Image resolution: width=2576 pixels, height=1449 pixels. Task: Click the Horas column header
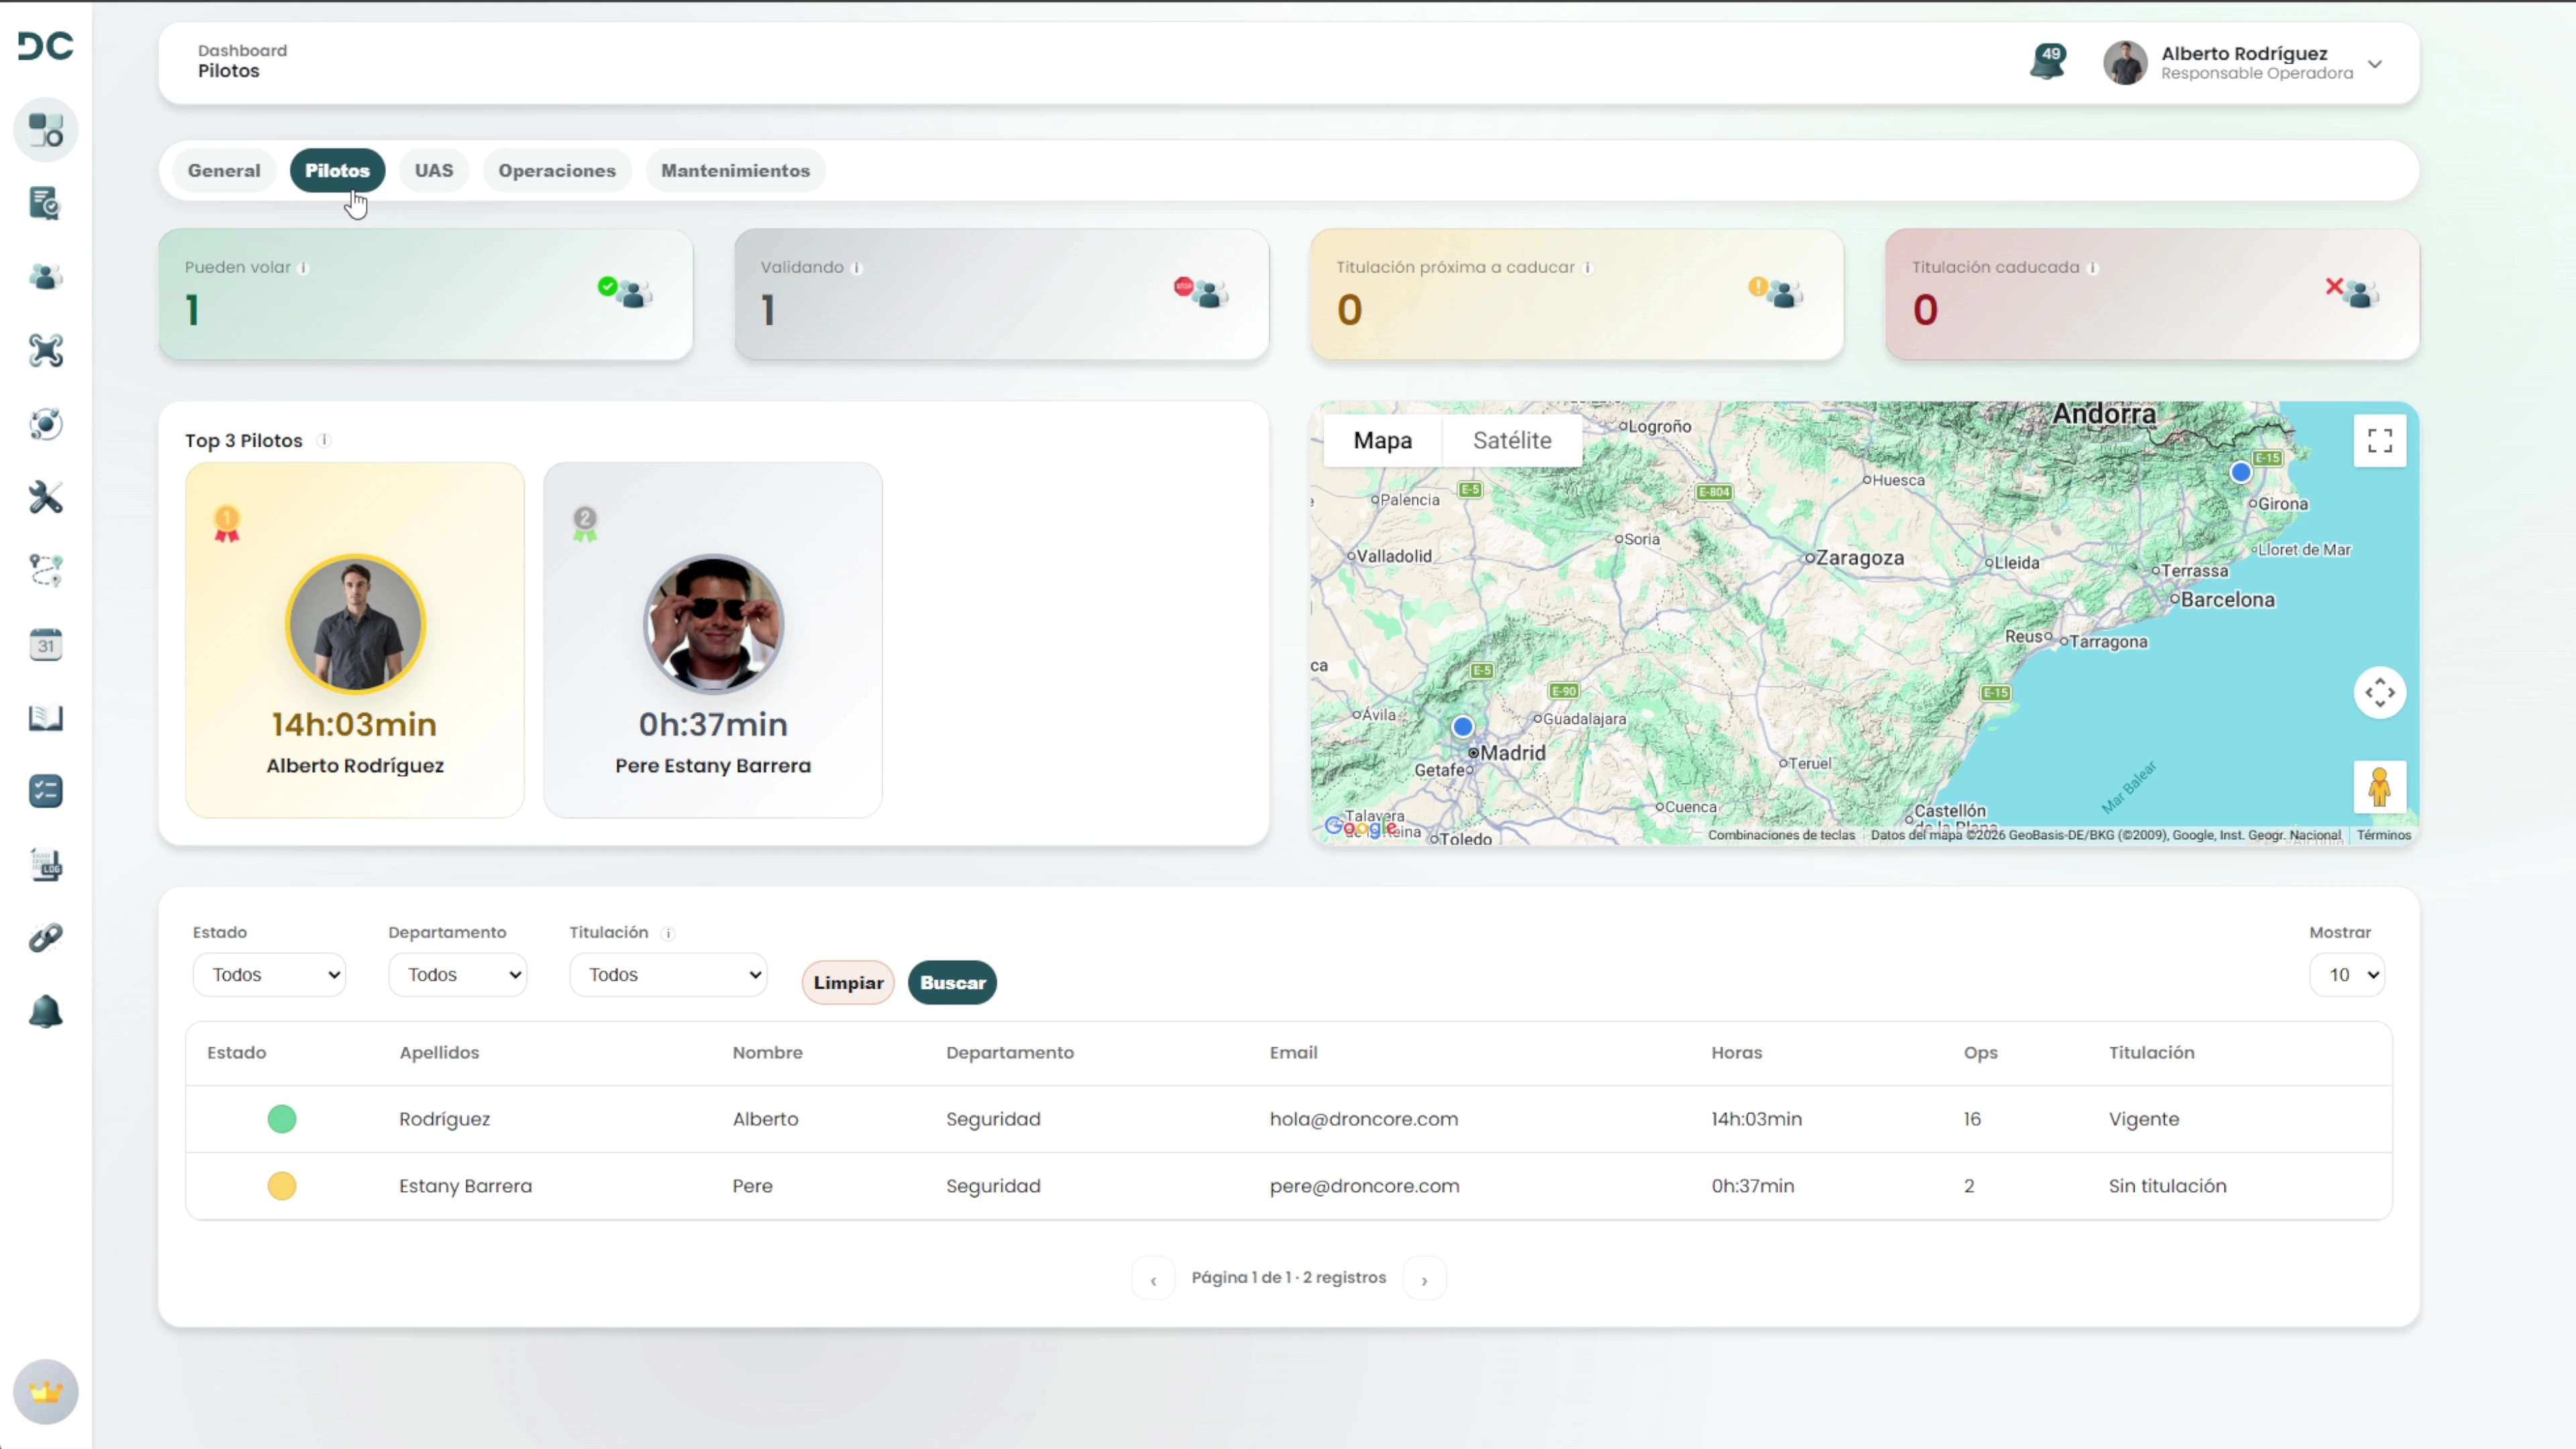tap(1737, 1053)
